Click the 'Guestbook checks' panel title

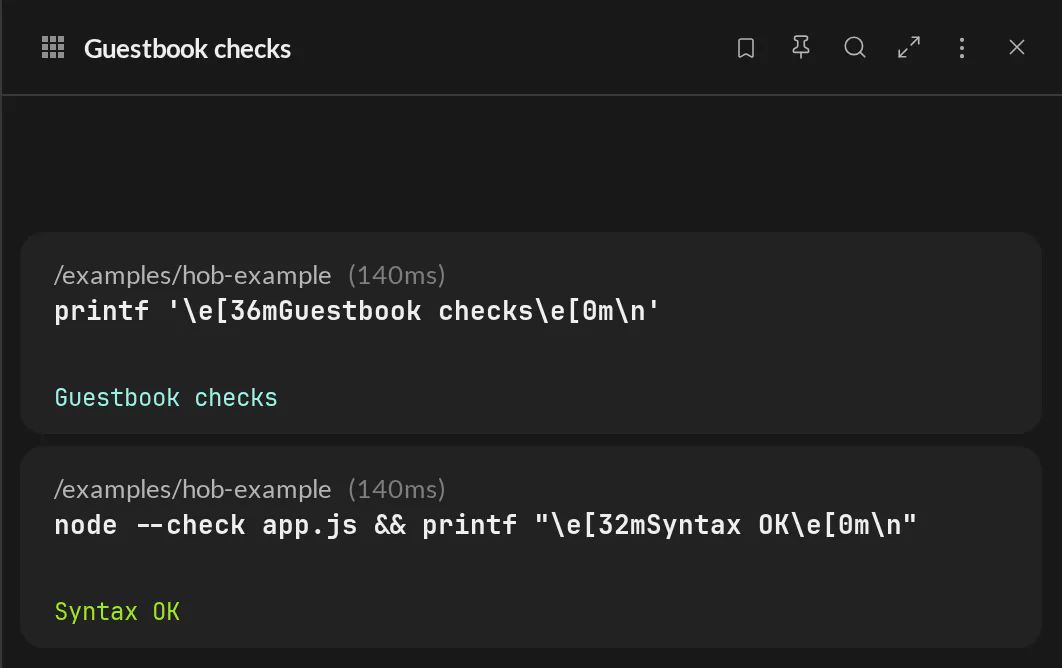(188, 49)
